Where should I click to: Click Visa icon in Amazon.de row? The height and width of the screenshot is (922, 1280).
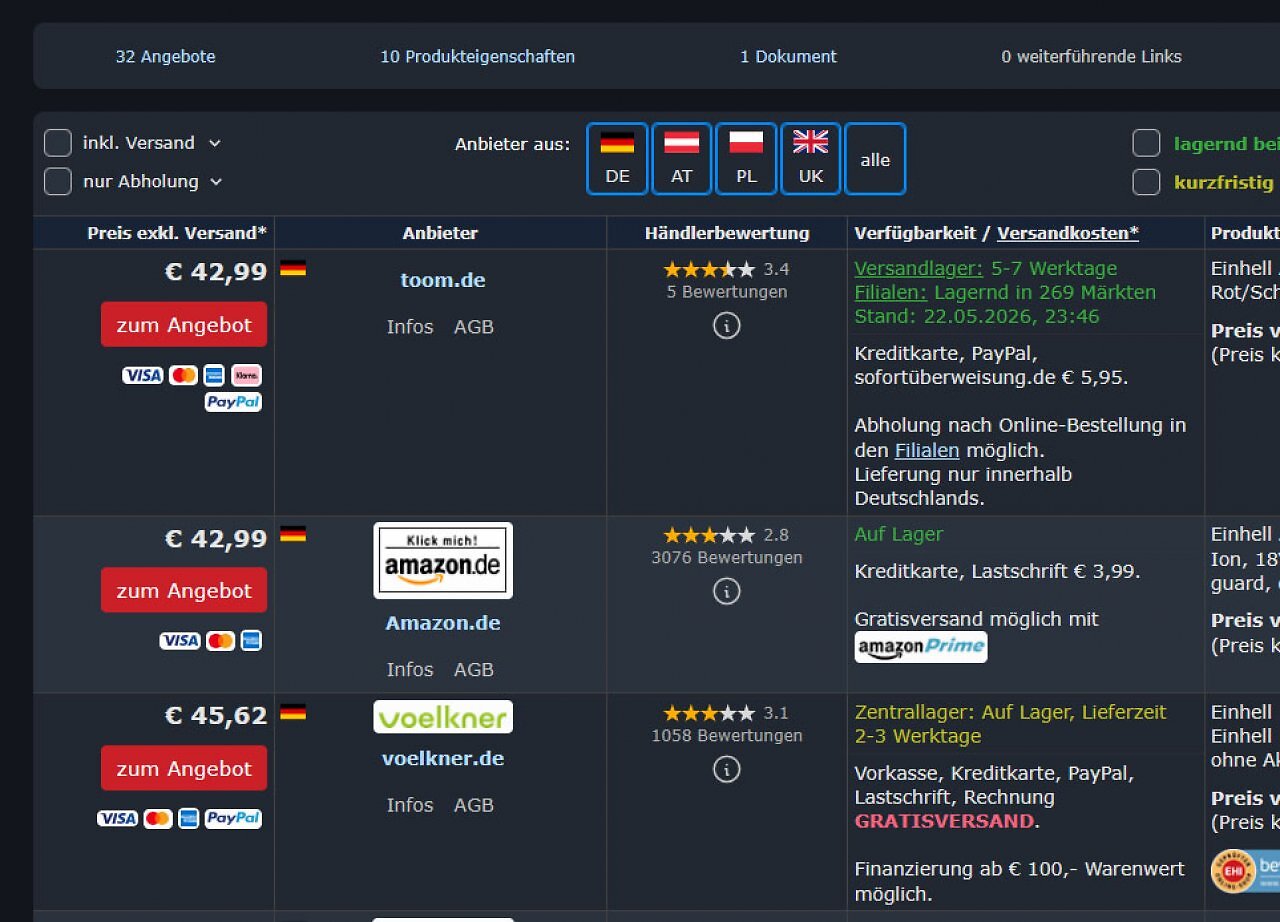(180, 640)
